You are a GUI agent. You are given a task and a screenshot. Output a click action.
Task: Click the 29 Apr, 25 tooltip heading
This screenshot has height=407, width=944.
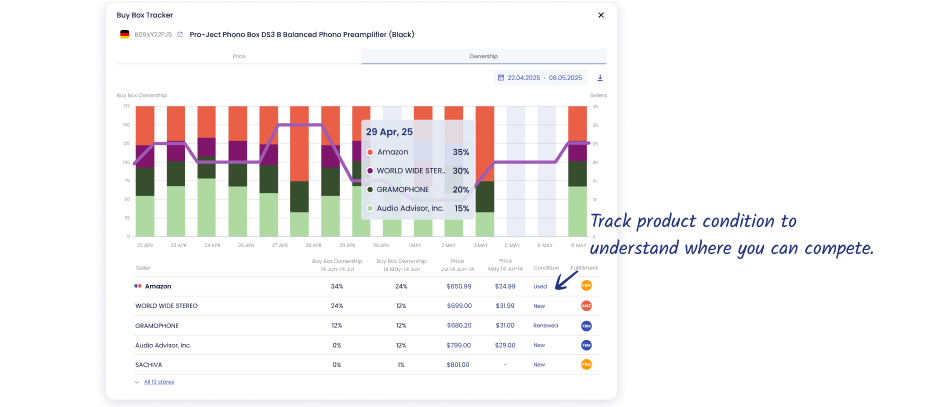[x=389, y=131]
